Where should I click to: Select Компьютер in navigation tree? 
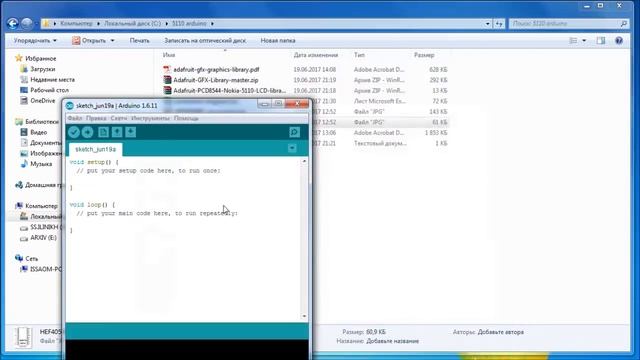(x=41, y=206)
